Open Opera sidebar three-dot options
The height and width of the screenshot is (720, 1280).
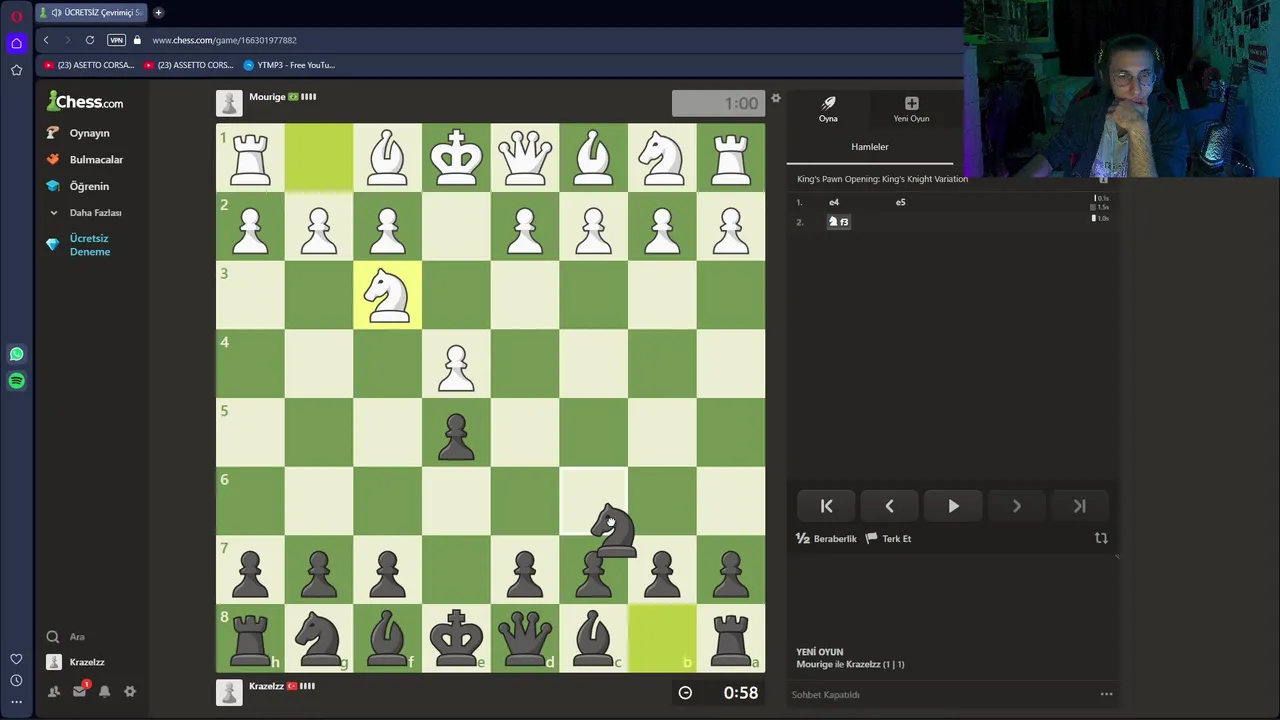[x=16, y=702]
